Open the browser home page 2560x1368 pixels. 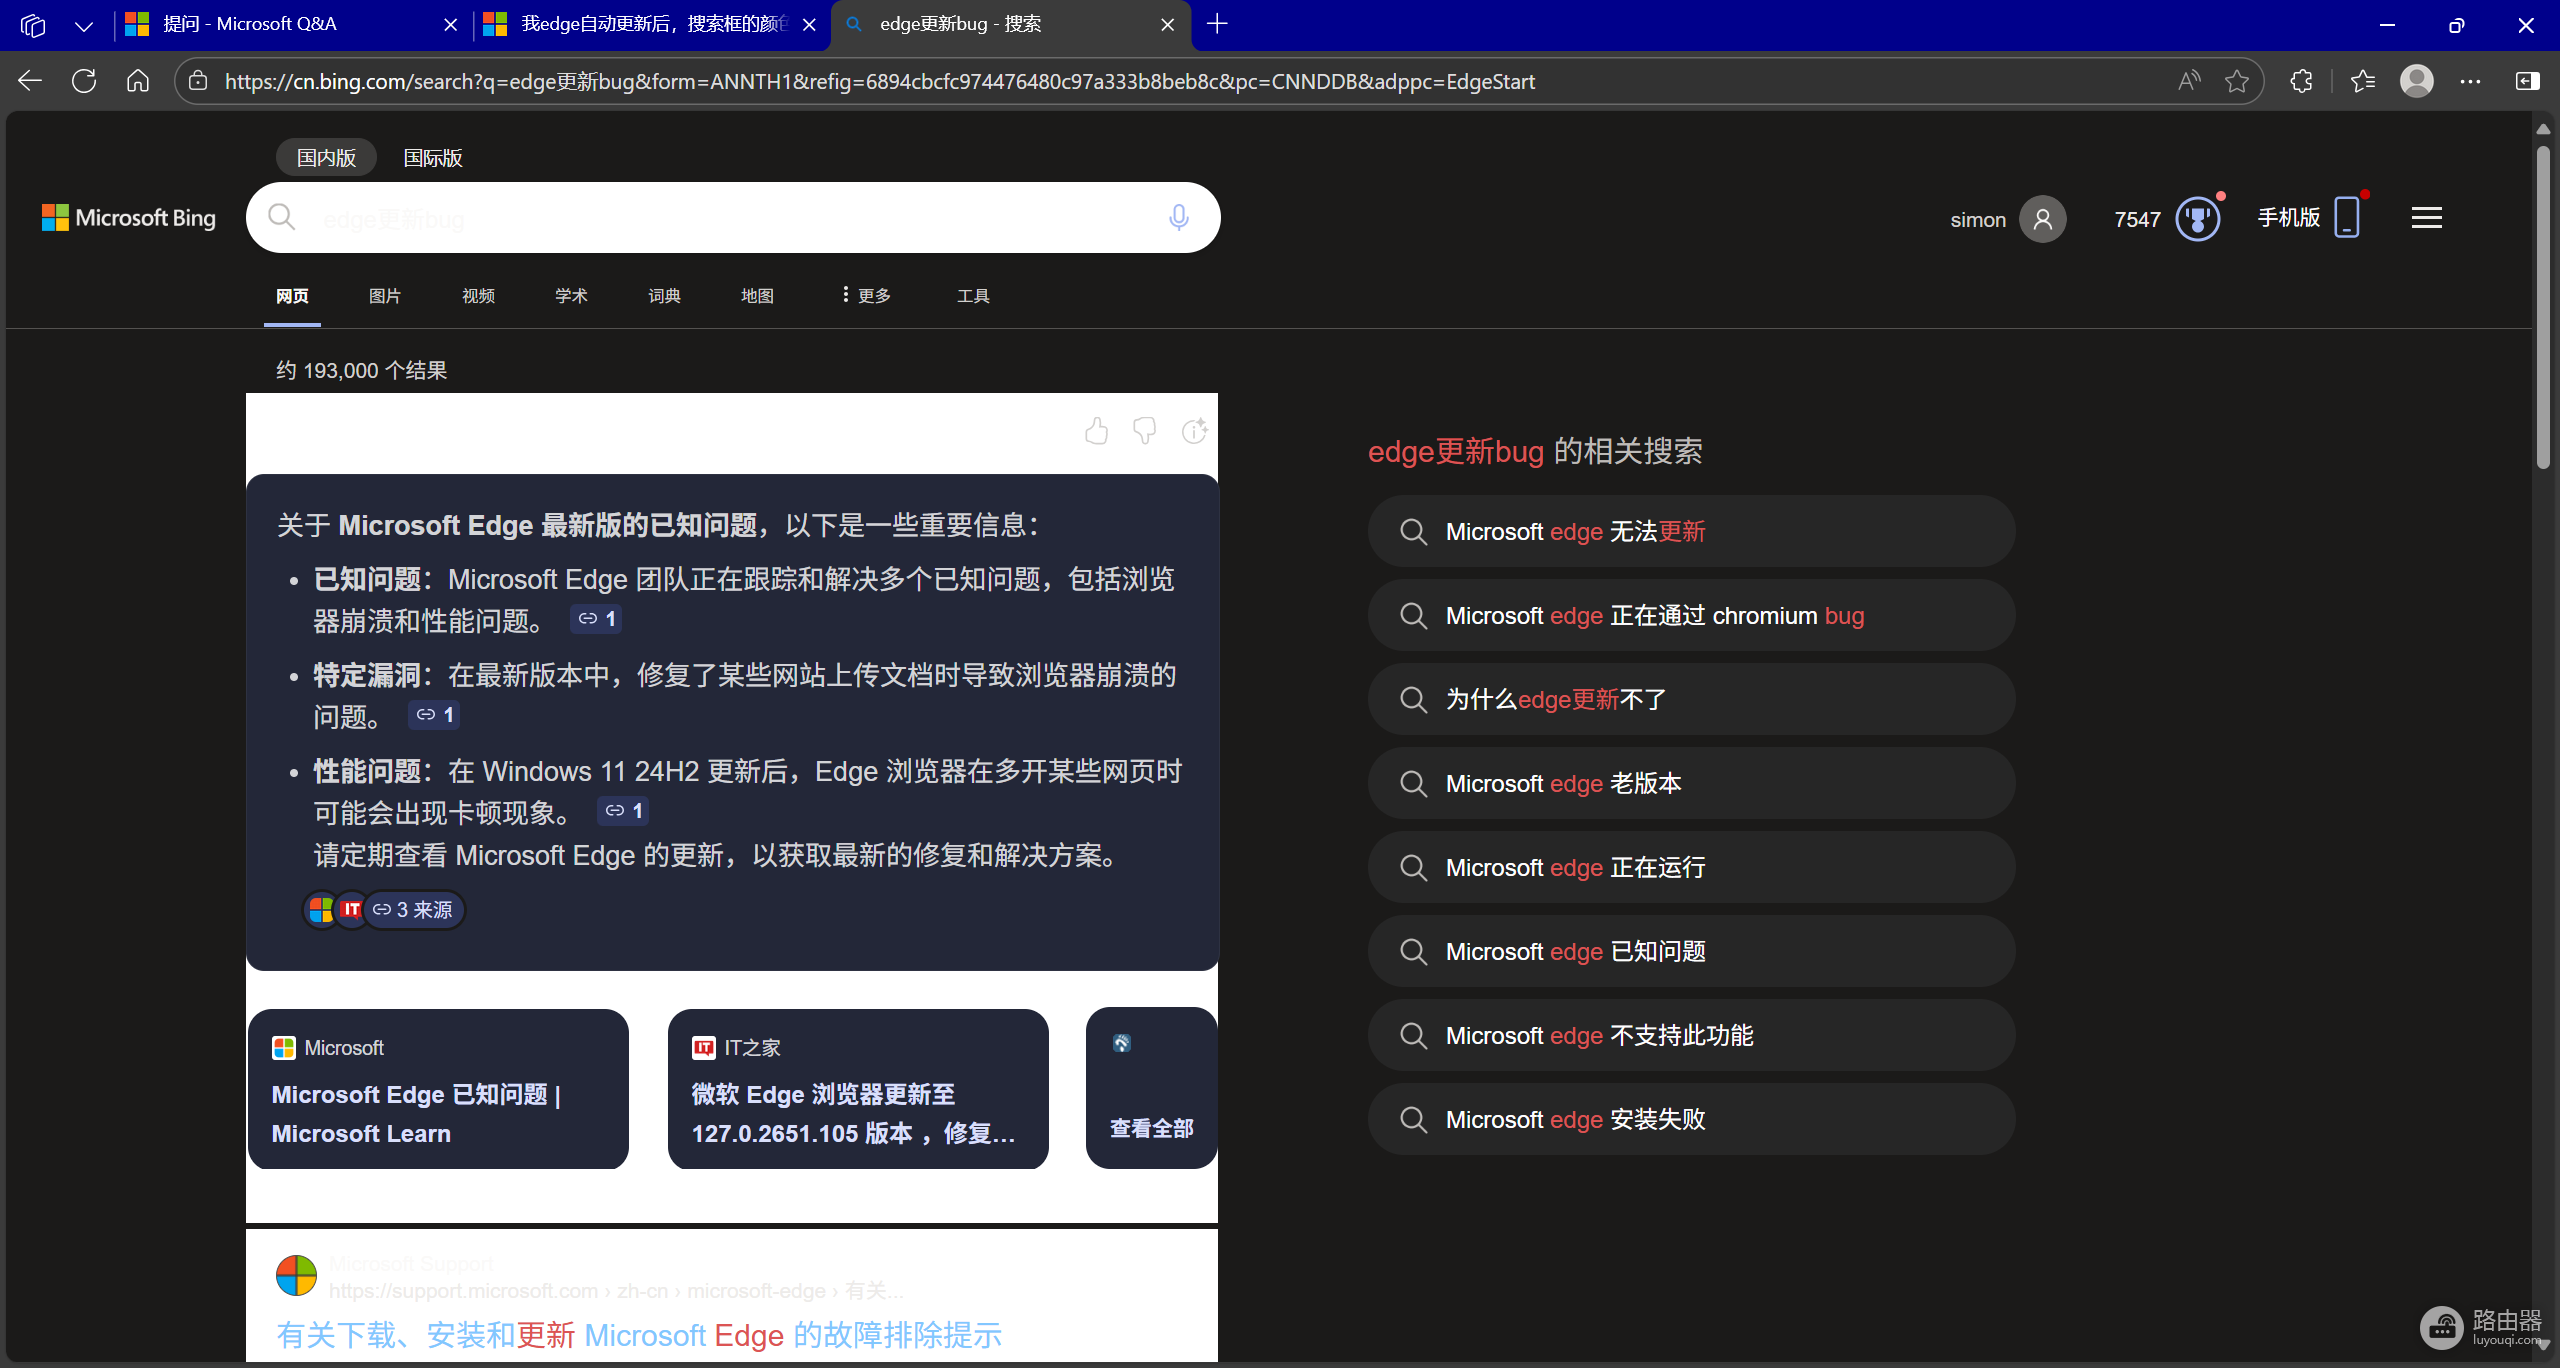click(x=138, y=81)
